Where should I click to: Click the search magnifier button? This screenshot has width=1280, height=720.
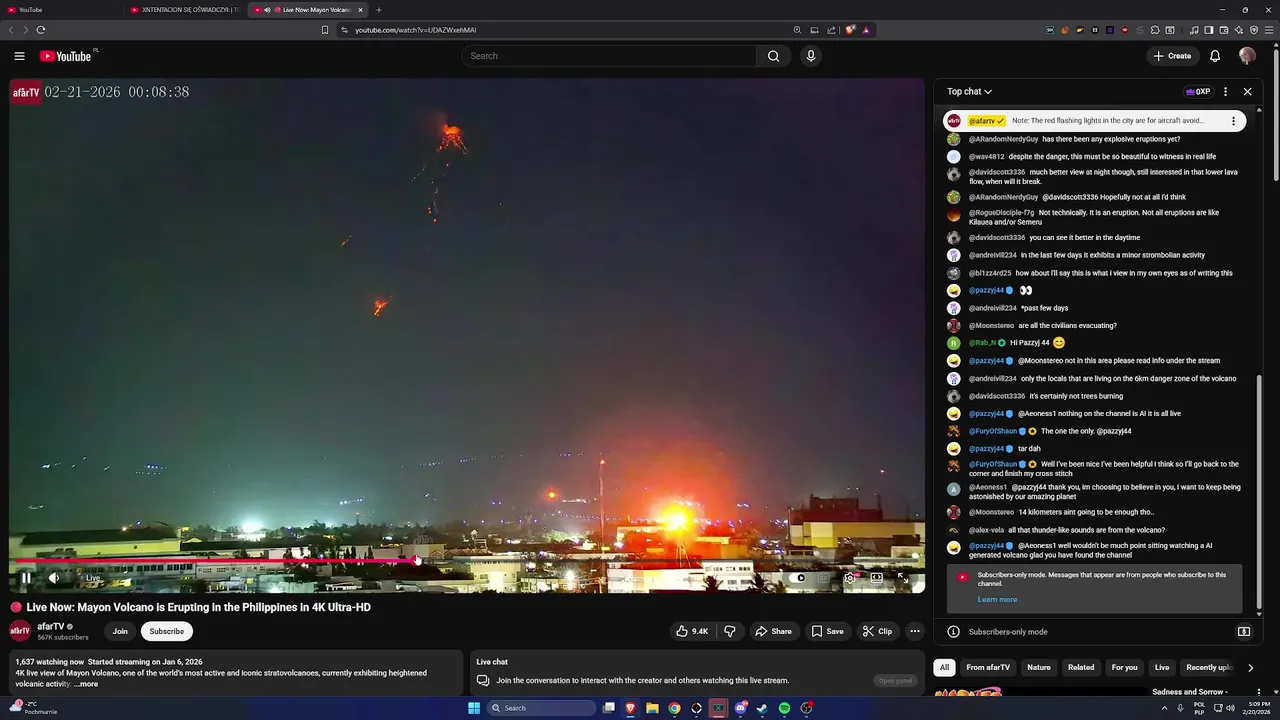[x=773, y=56]
